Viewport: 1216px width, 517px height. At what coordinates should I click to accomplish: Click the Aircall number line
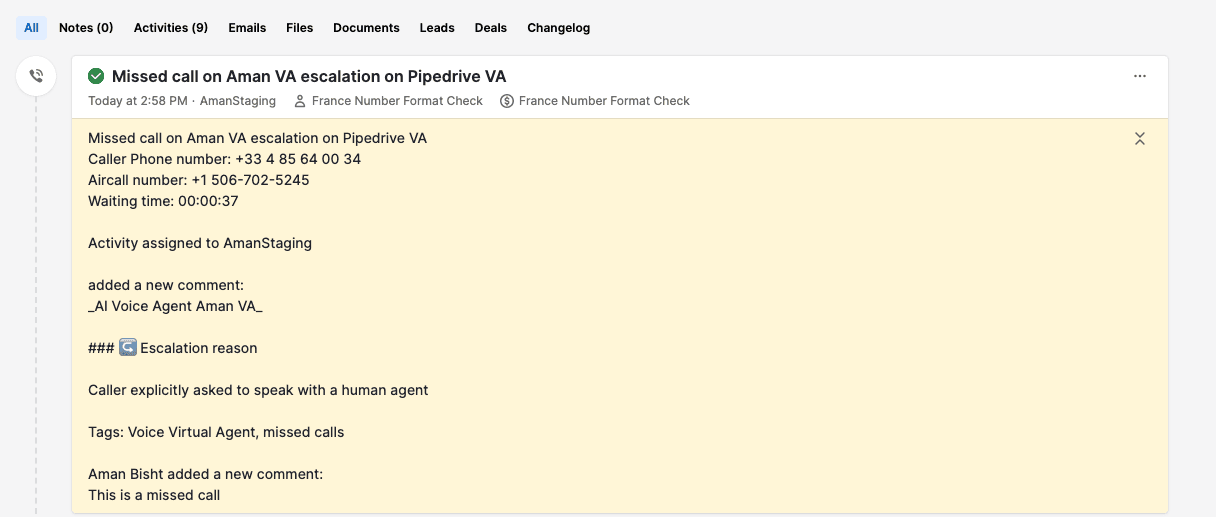coord(199,180)
